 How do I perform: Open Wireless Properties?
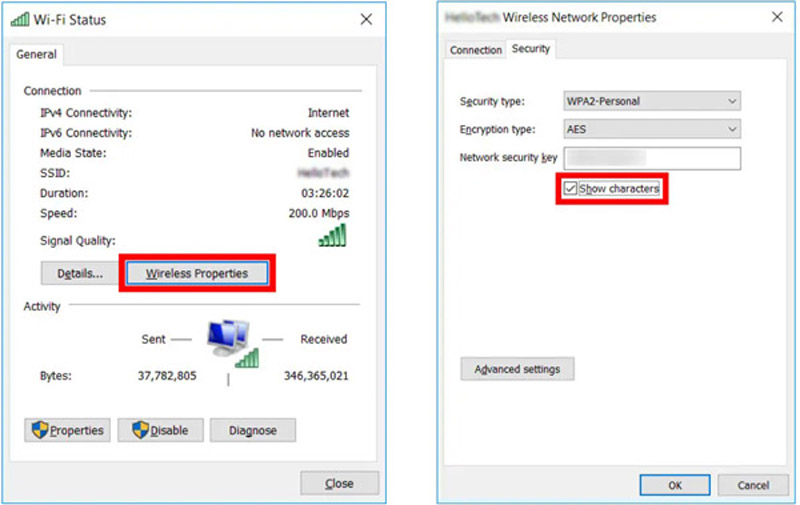coord(197,273)
